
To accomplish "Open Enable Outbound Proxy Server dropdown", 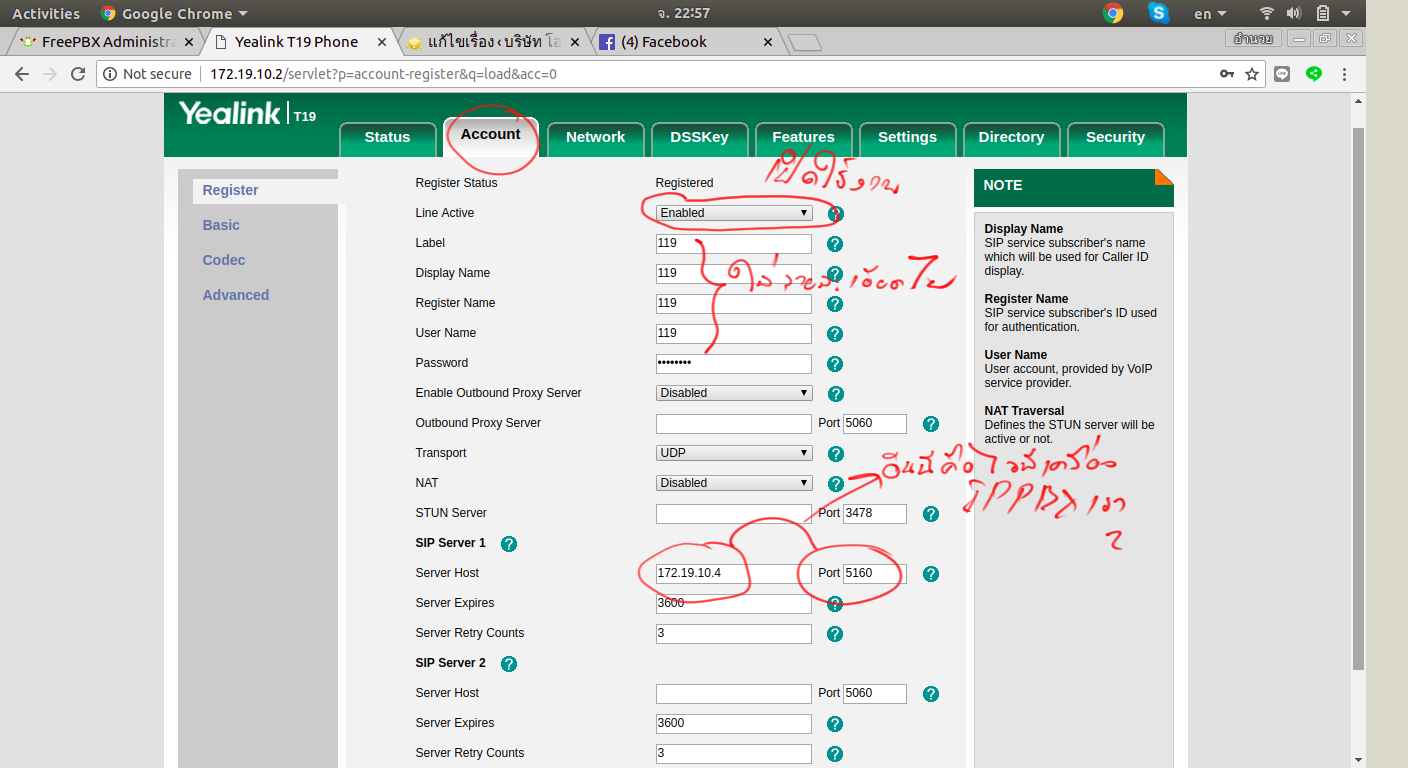I will [734, 393].
